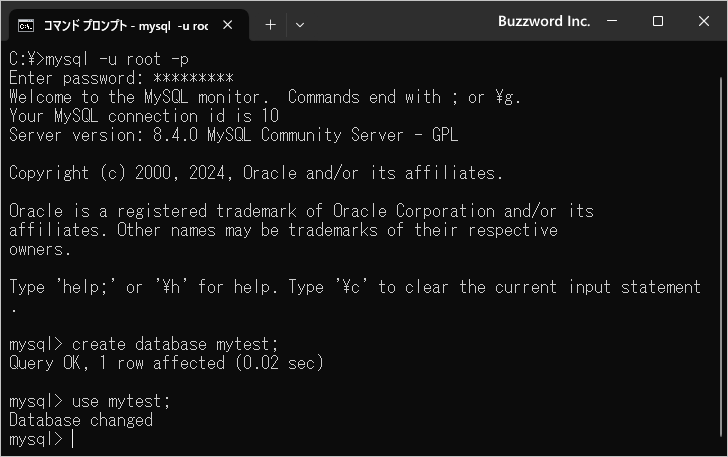Close the Command Prompt mysql tab
This screenshot has height=457, width=728.
(228, 25)
